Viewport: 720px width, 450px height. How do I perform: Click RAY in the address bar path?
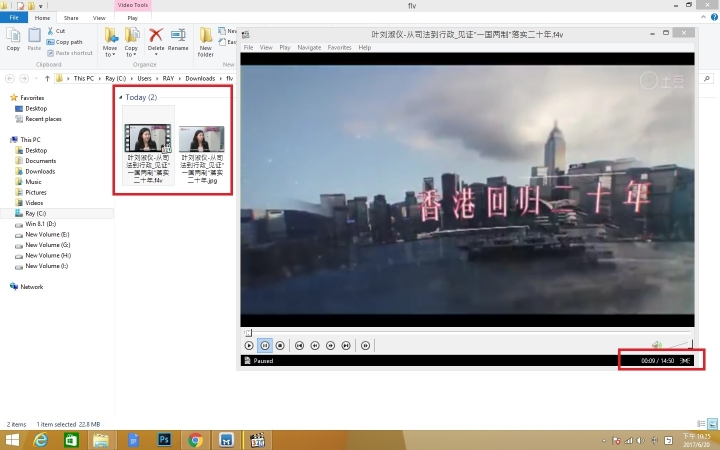coord(168,79)
